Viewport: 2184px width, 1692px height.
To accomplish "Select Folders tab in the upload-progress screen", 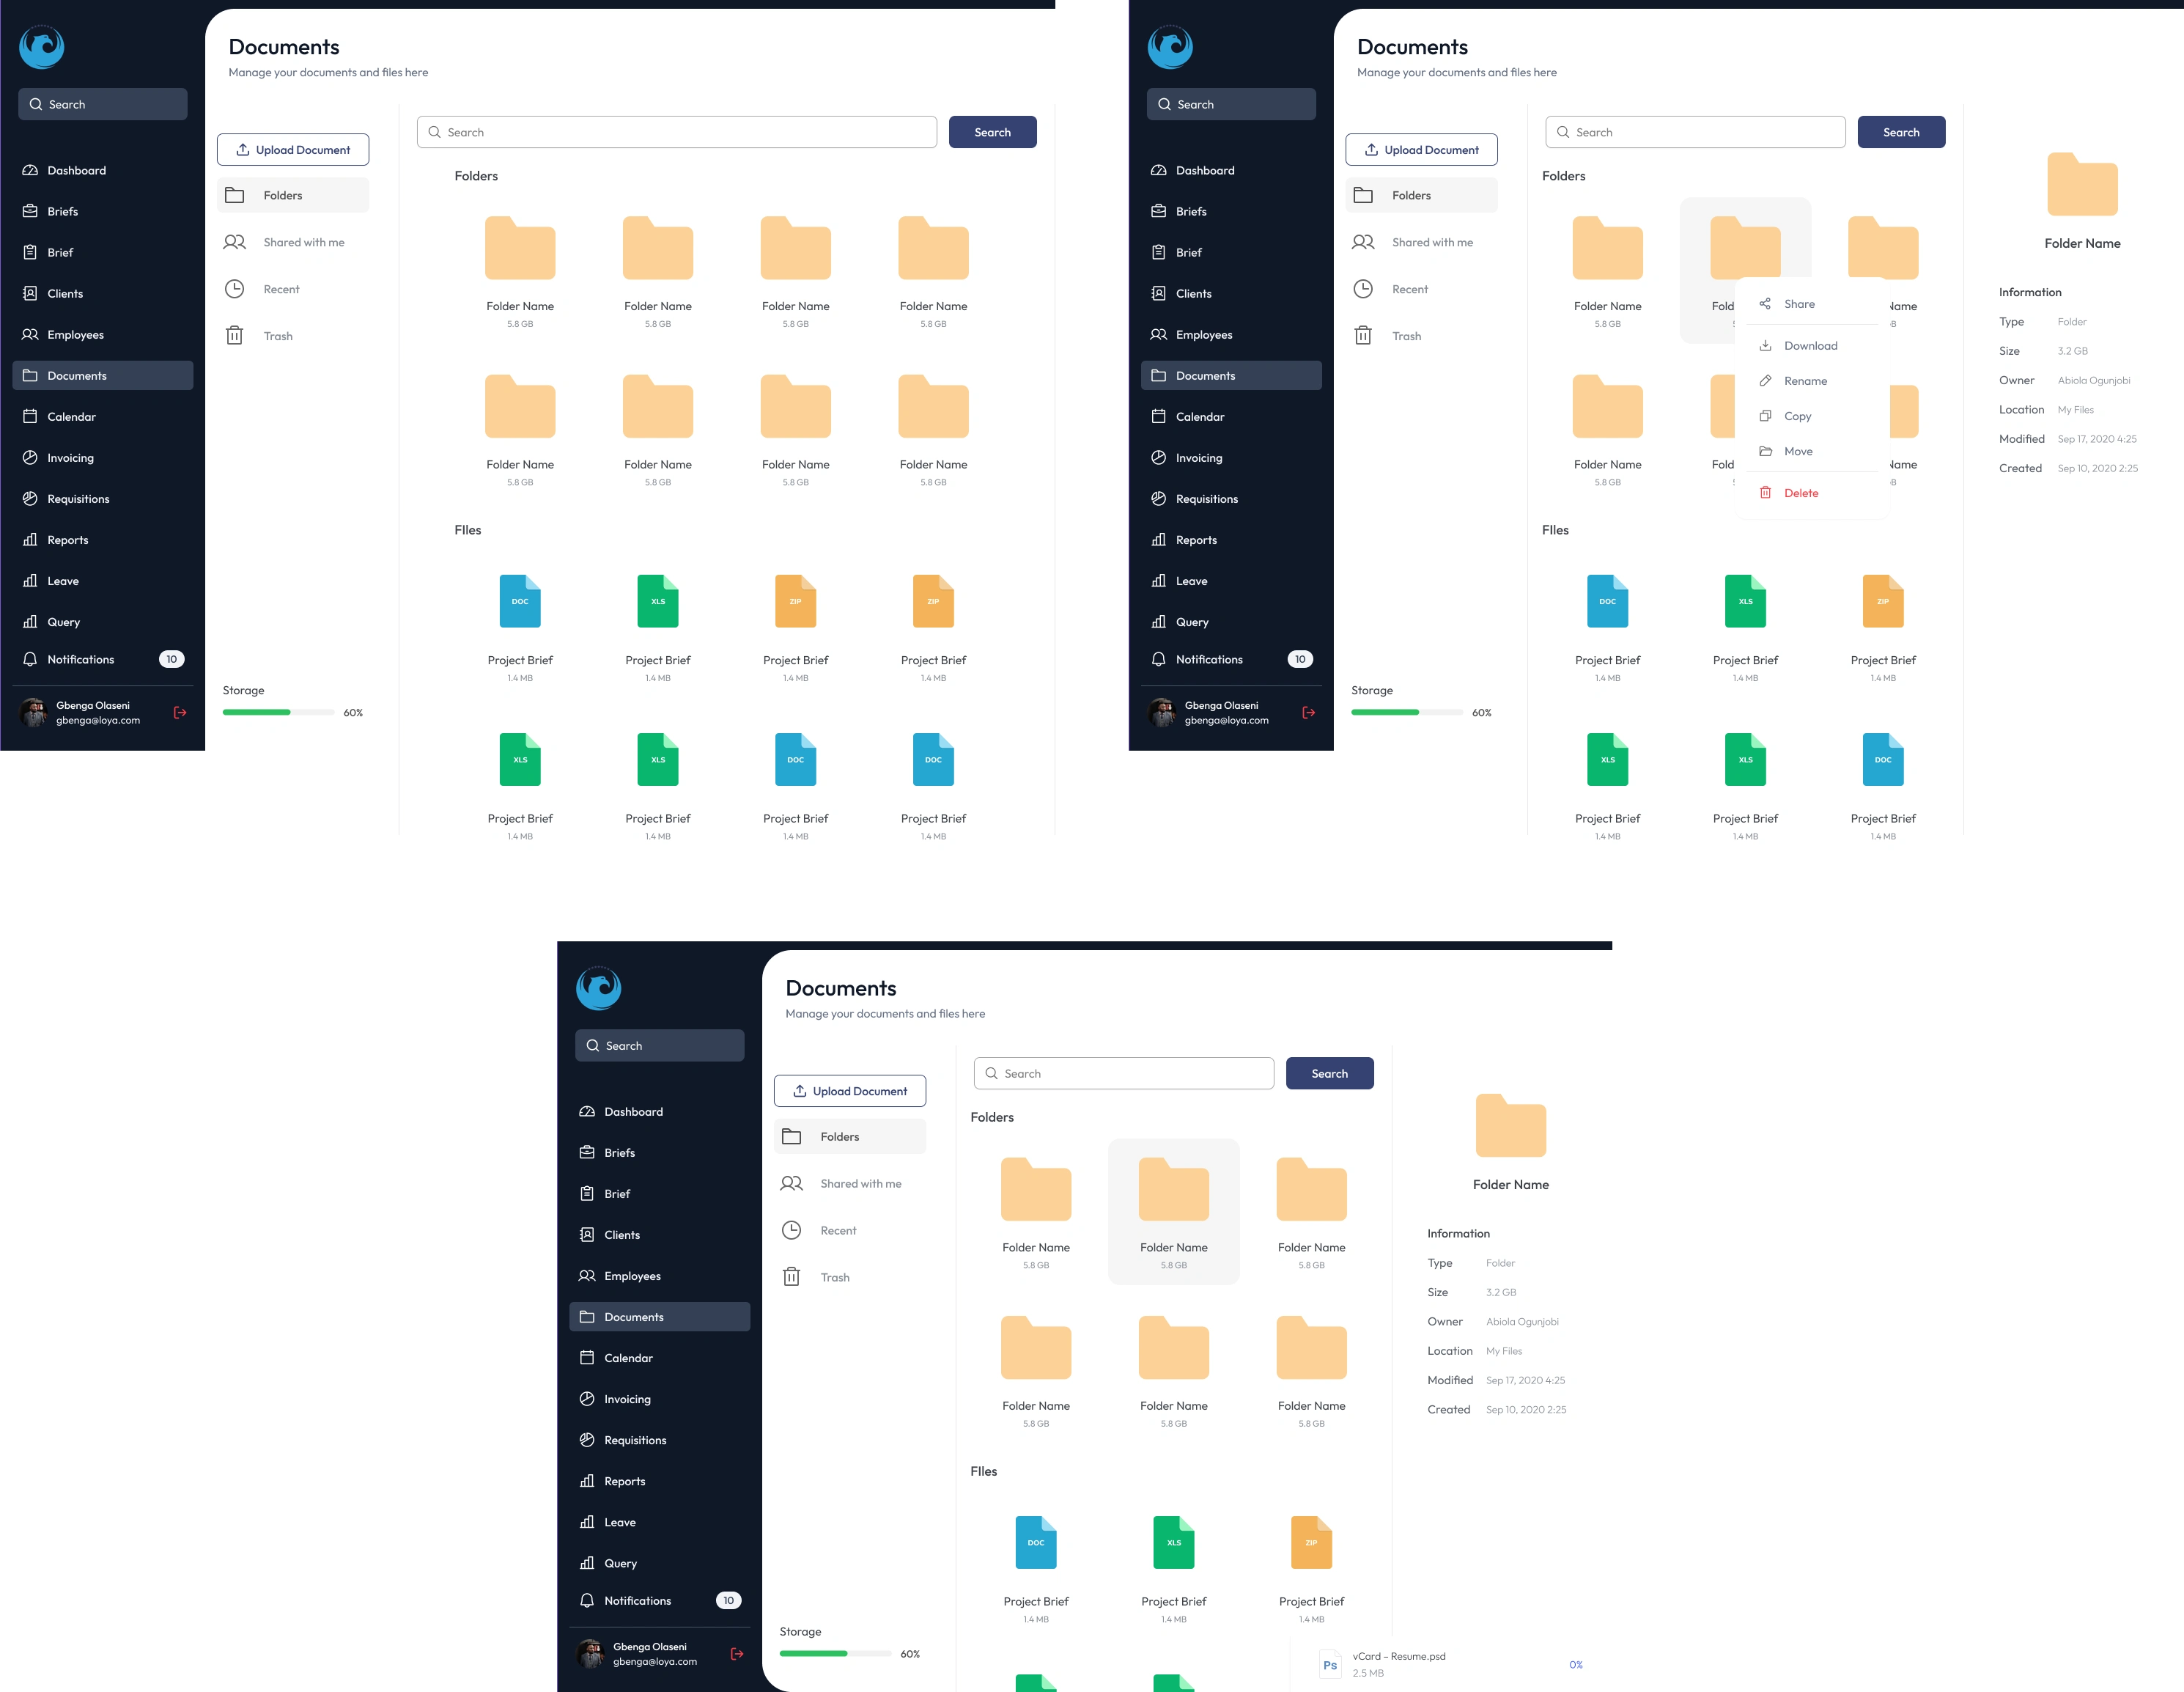I will (x=850, y=1136).
